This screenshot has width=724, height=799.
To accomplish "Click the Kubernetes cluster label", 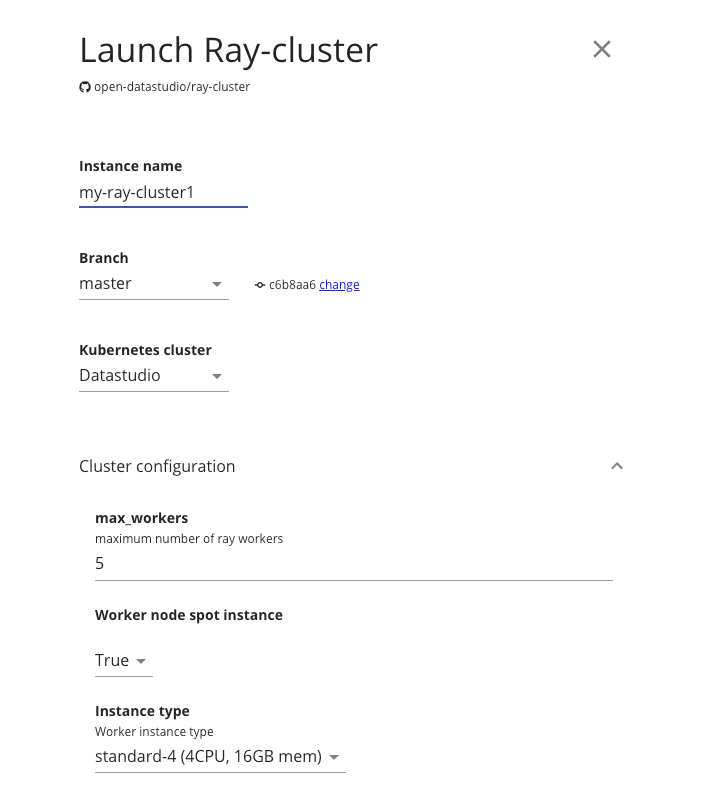I will pyautogui.click(x=145, y=350).
